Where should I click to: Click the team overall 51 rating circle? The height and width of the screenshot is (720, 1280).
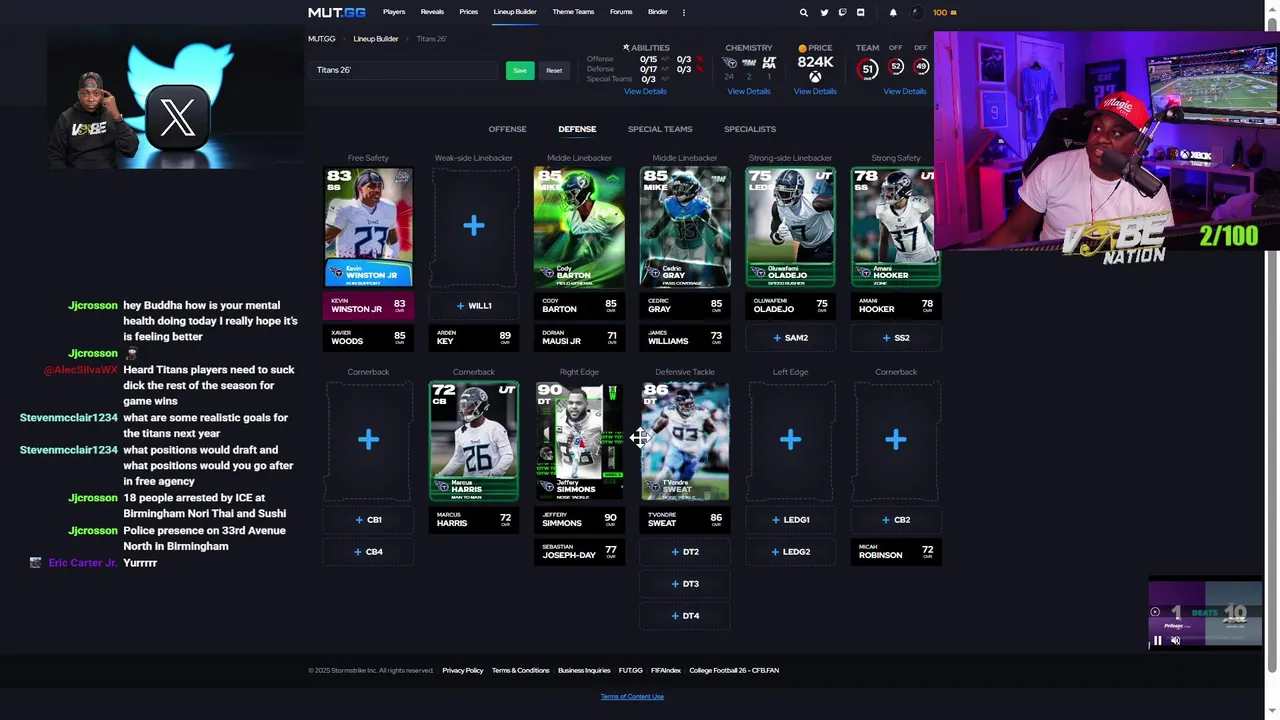868,68
